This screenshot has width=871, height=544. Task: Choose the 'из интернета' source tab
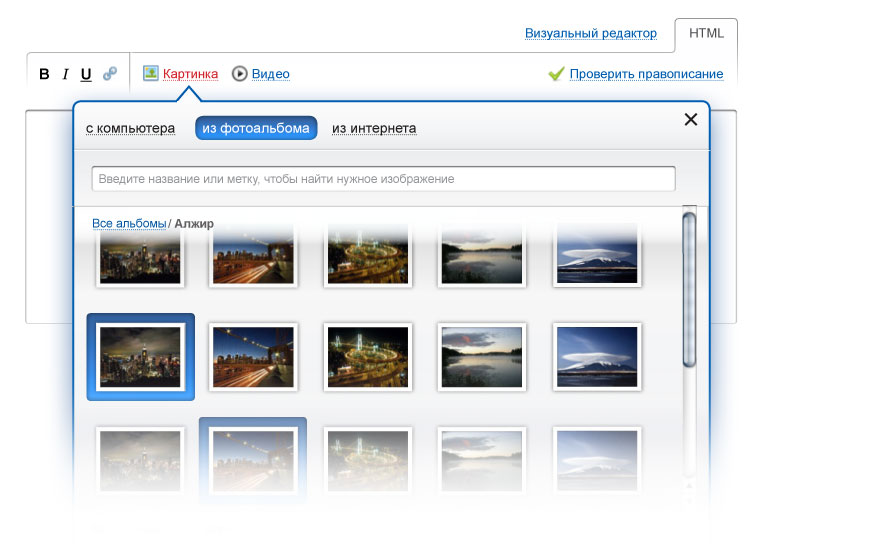[374, 129]
